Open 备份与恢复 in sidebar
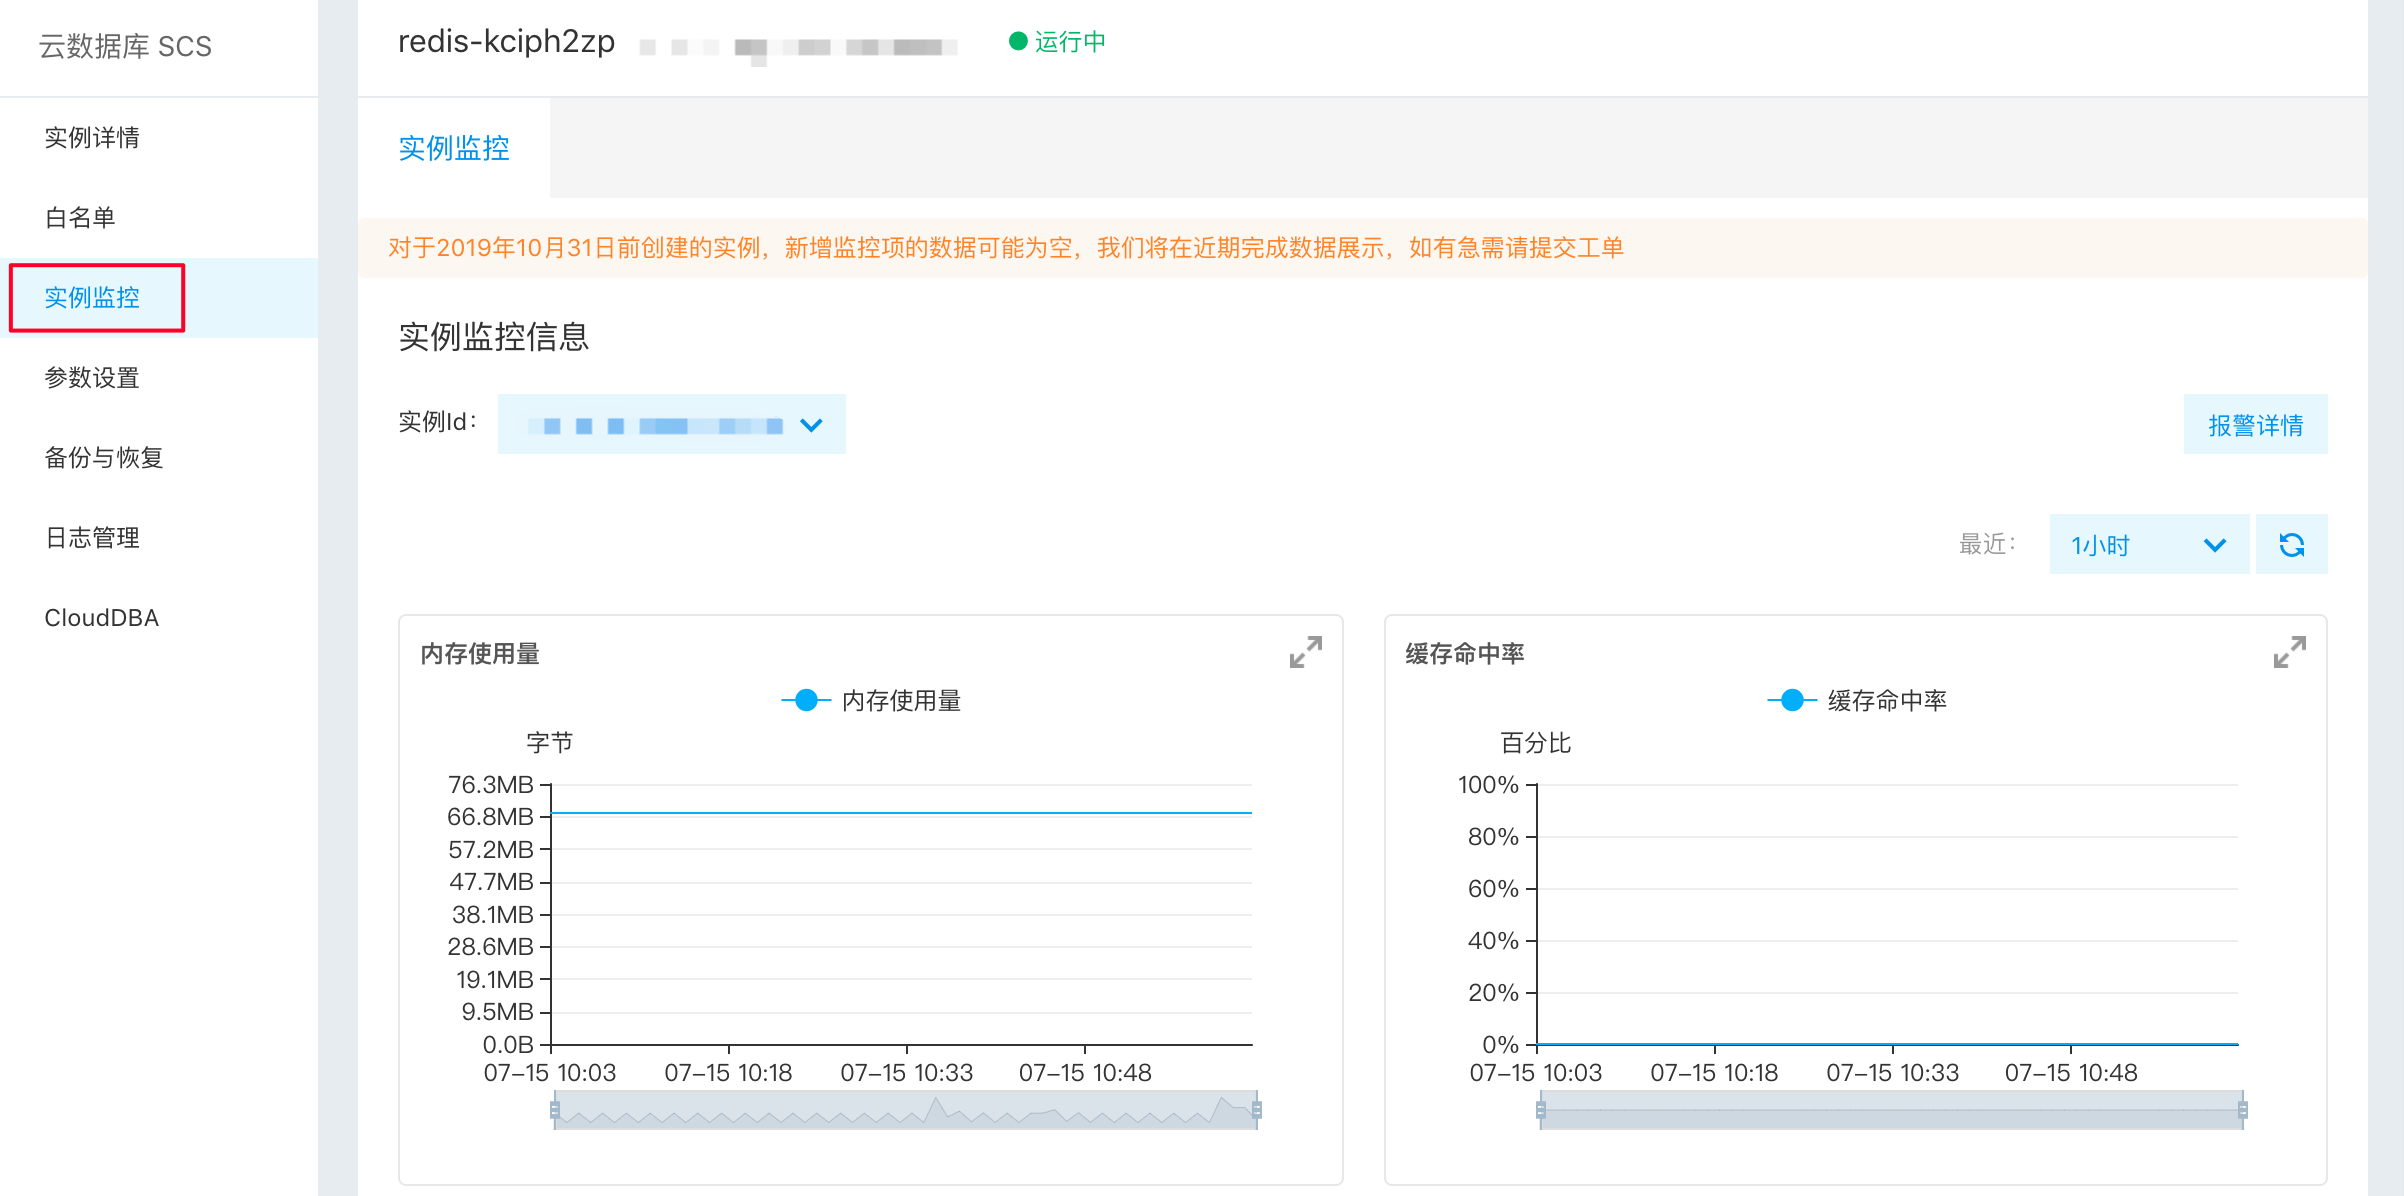Viewport: 2404px width, 1196px height. point(104,458)
